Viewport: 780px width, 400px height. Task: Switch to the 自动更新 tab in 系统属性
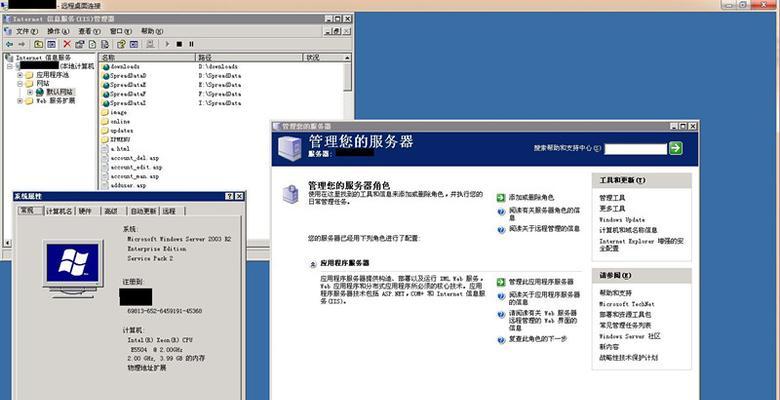143,211
